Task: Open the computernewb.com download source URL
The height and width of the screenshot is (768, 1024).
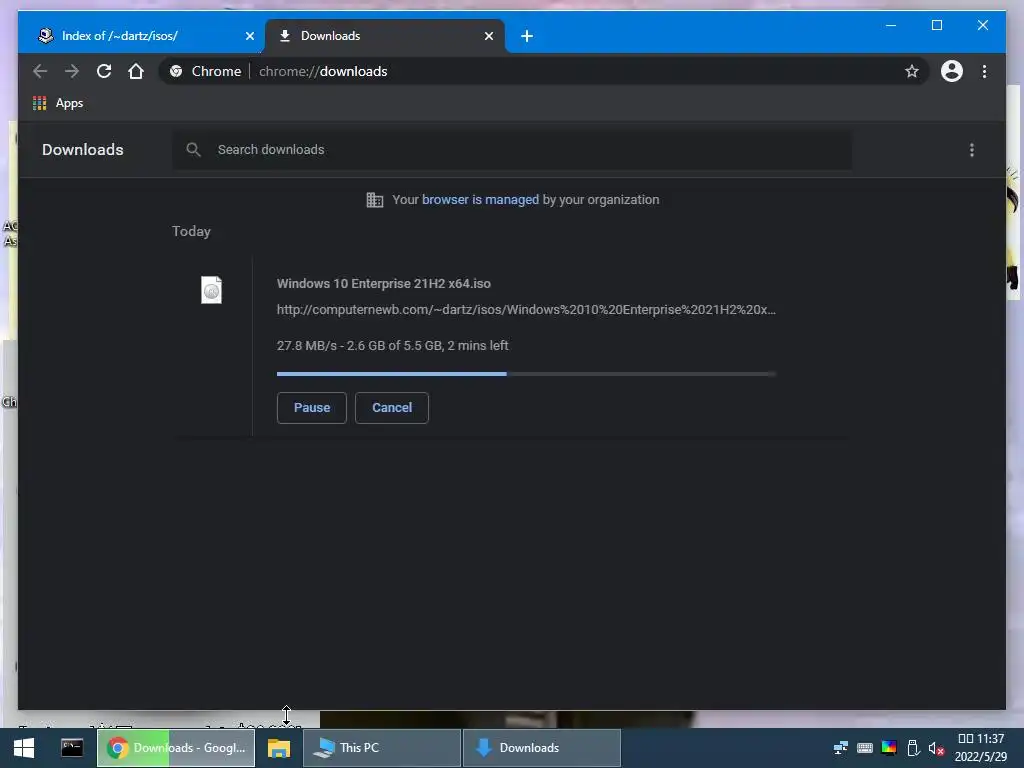Action: point(526,310)
